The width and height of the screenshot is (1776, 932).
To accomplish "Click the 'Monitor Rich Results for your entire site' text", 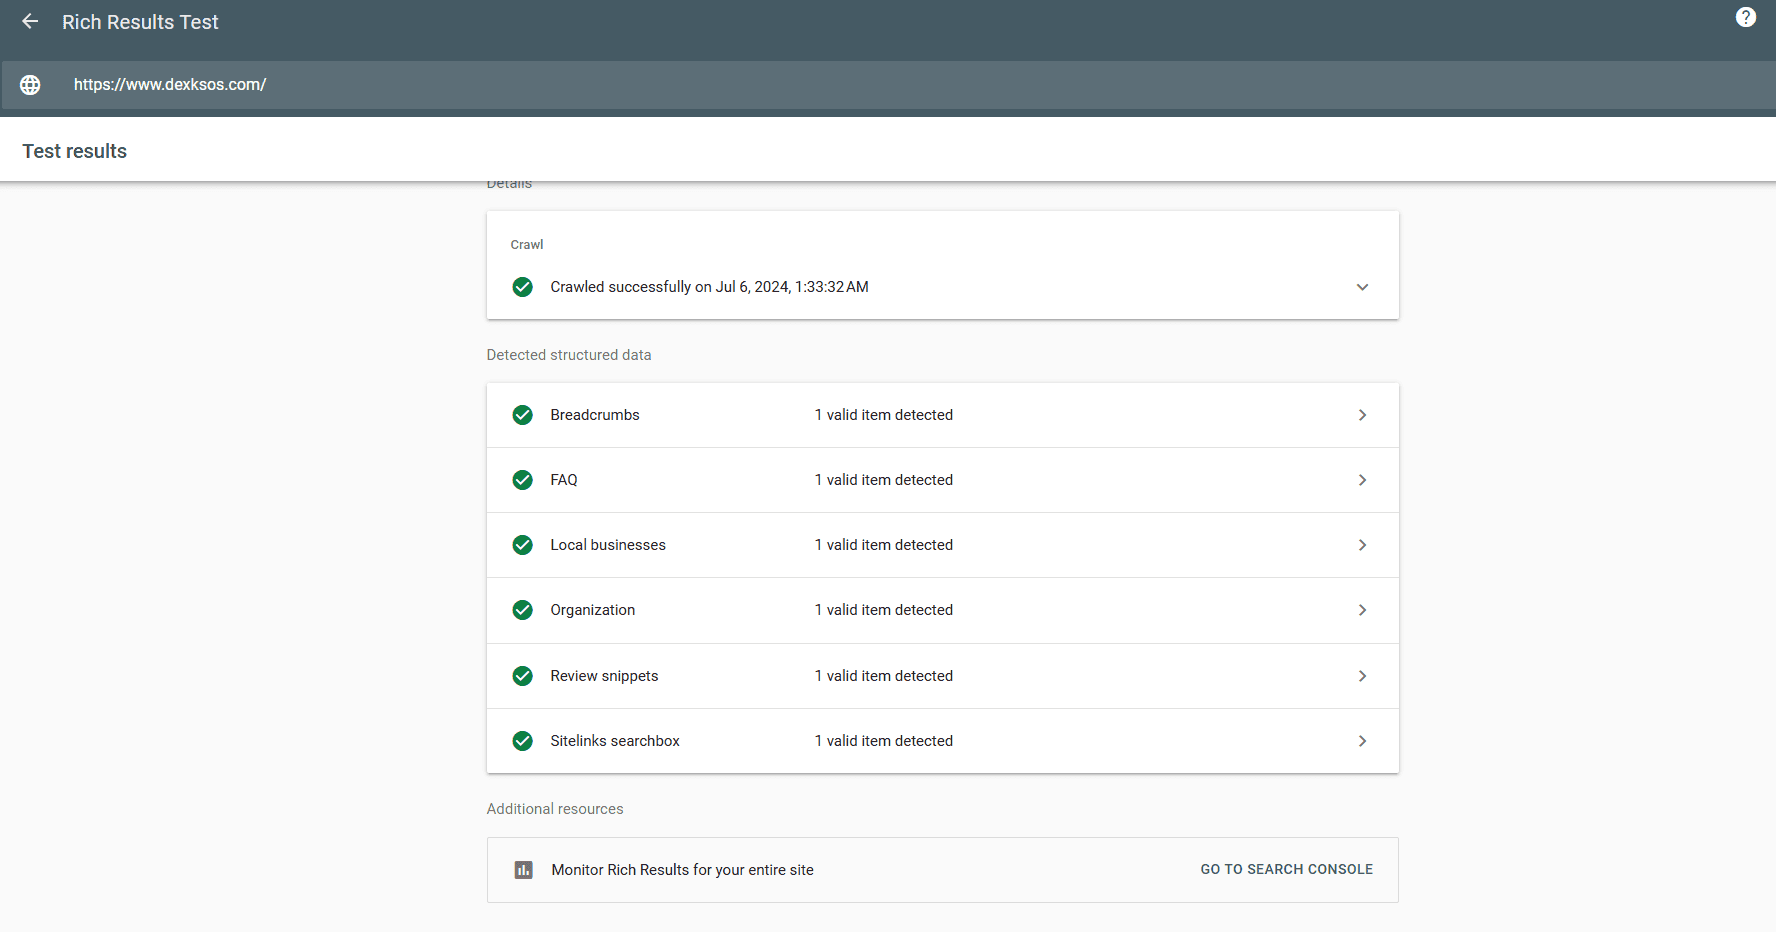I will 683,870.
